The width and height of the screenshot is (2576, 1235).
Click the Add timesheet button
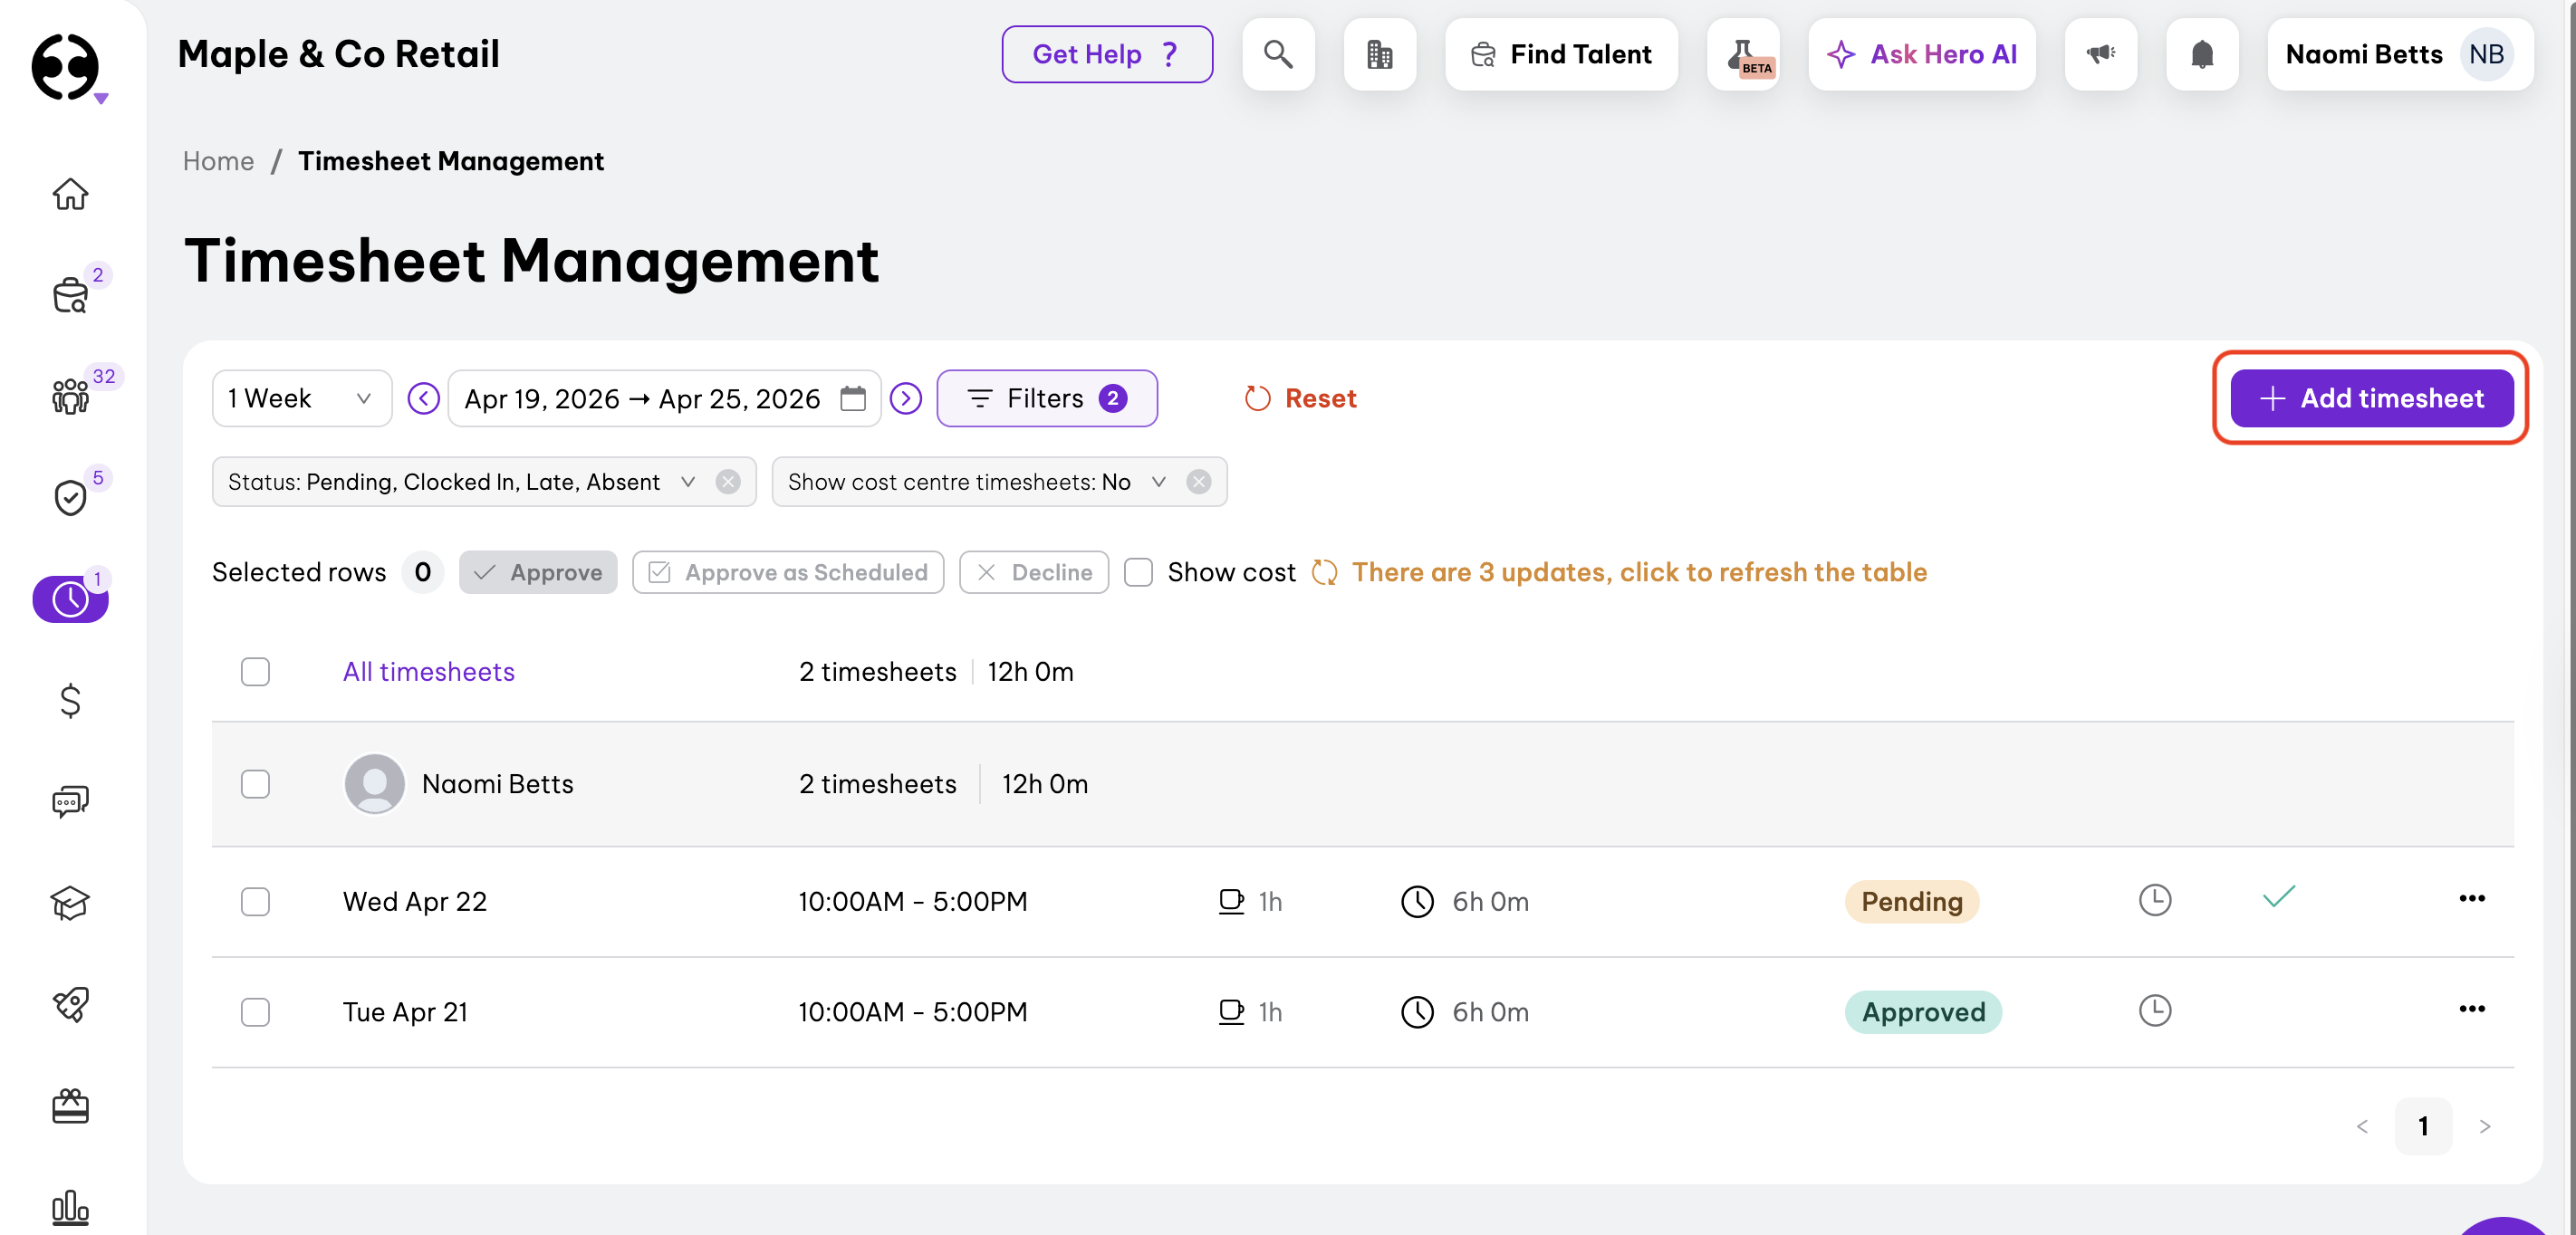point(2371,399)
